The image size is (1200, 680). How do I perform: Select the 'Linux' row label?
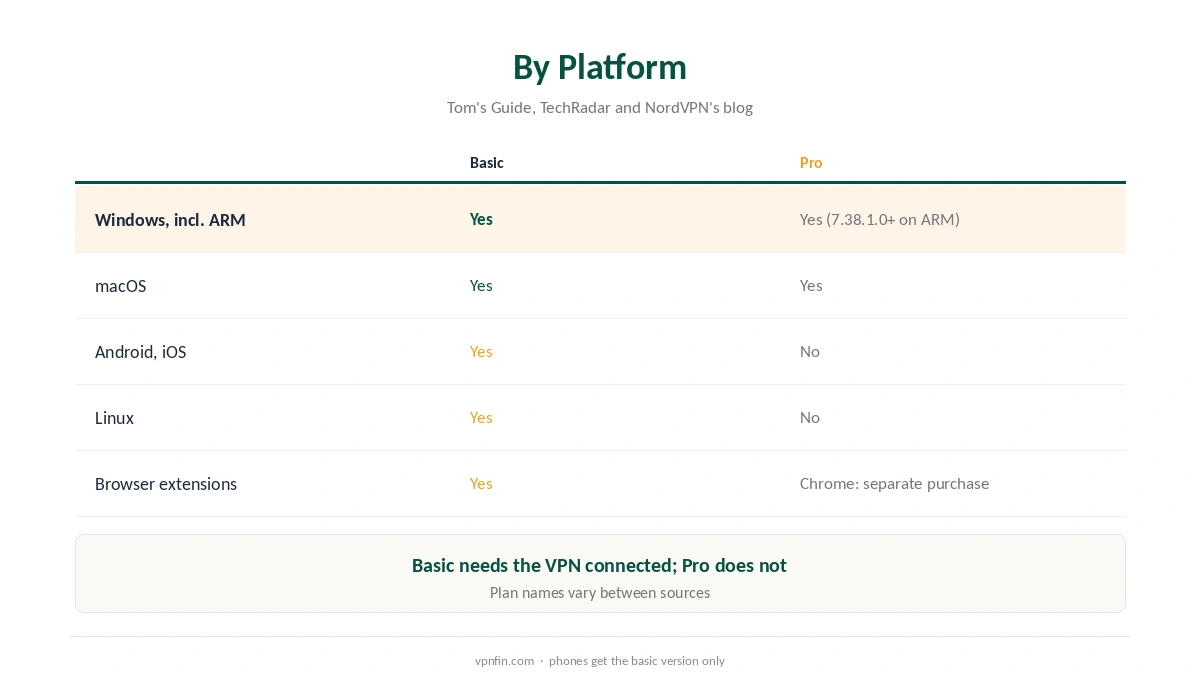coord(114,418)
